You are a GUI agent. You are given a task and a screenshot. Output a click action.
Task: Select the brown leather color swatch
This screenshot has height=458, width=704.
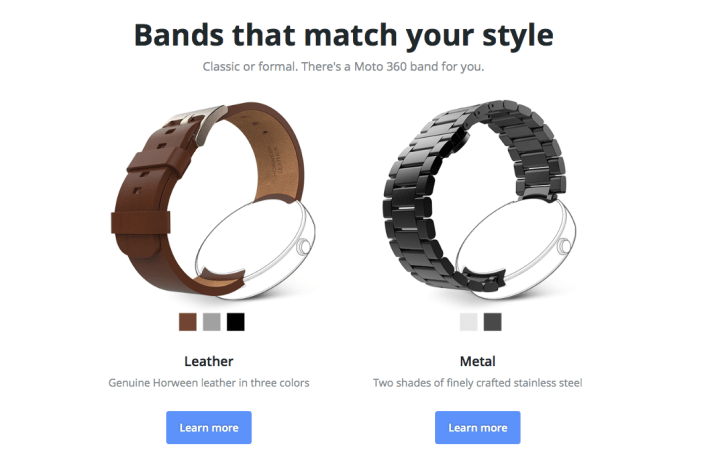coord(188,322)
